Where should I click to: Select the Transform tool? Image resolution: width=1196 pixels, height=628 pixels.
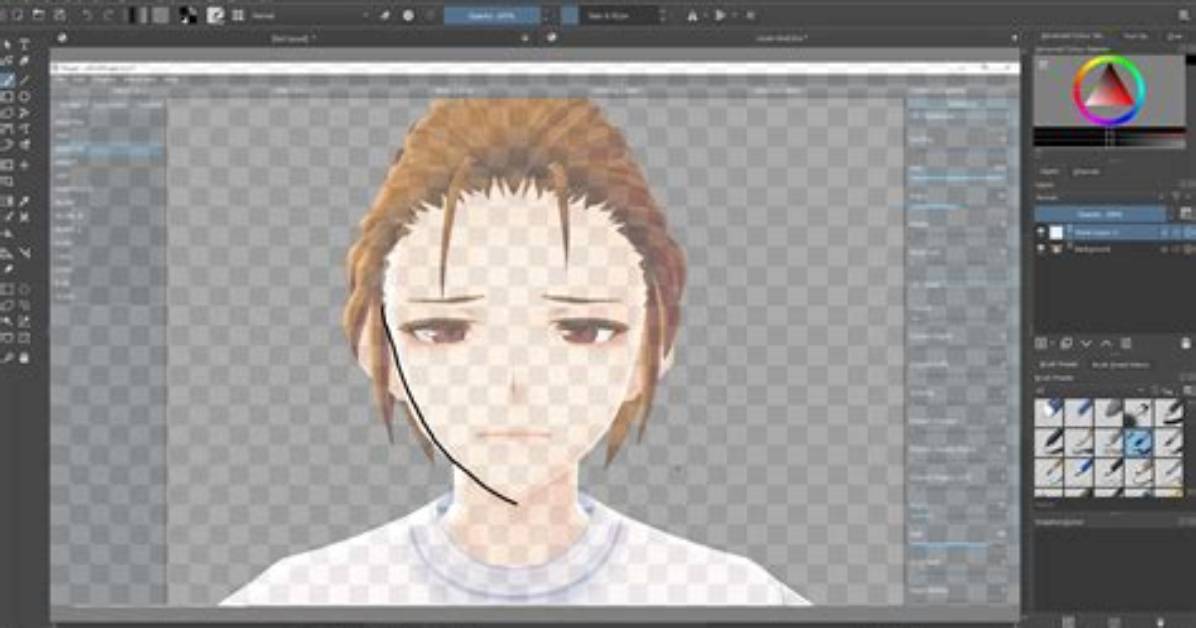coord(8,165)
